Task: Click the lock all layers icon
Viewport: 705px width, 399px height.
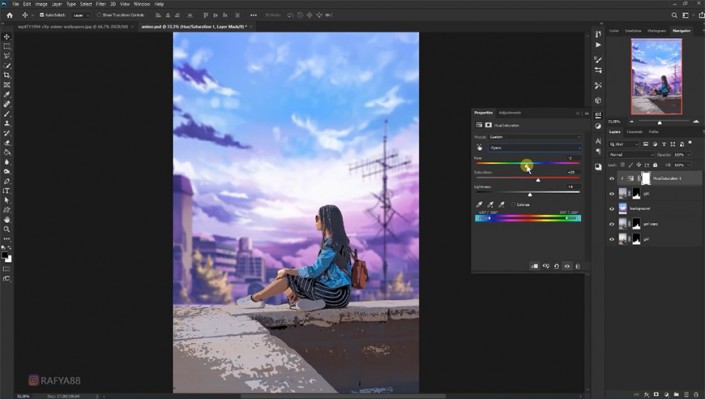Action: (655, 165)
